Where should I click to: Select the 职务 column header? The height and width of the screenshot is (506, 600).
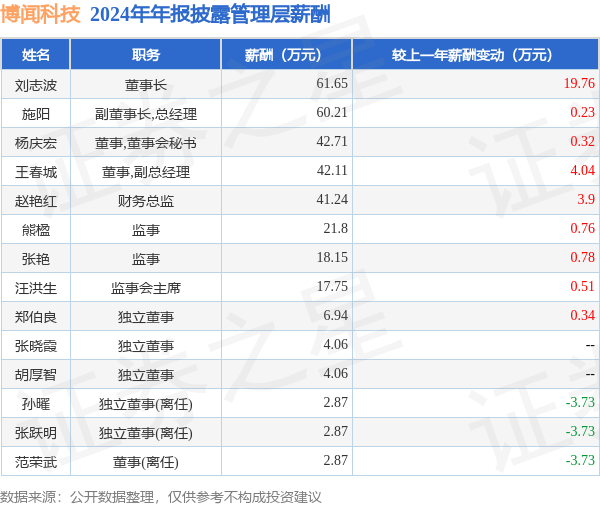146,55
